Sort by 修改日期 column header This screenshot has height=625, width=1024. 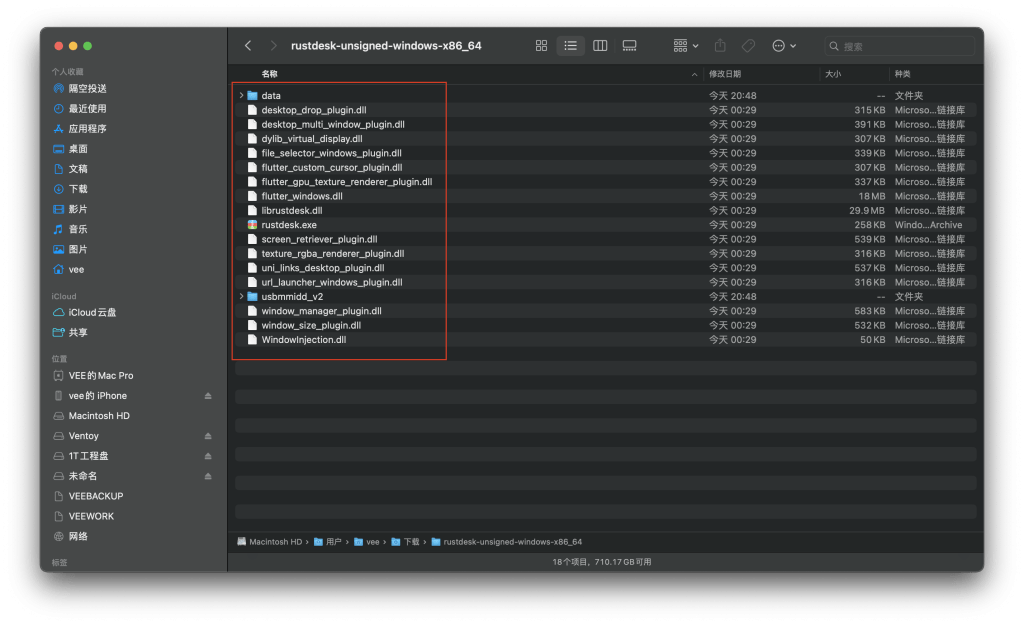click(x=725, y=75)
